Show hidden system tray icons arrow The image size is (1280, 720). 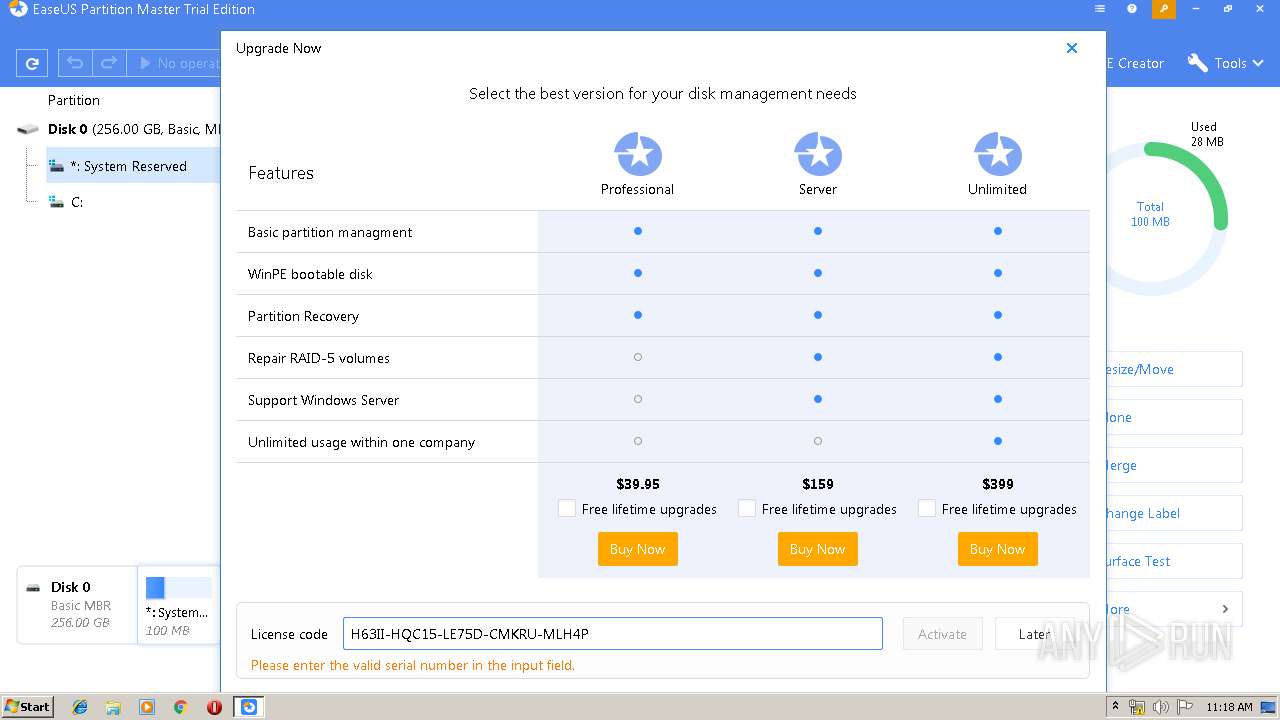pos(1116,707)
